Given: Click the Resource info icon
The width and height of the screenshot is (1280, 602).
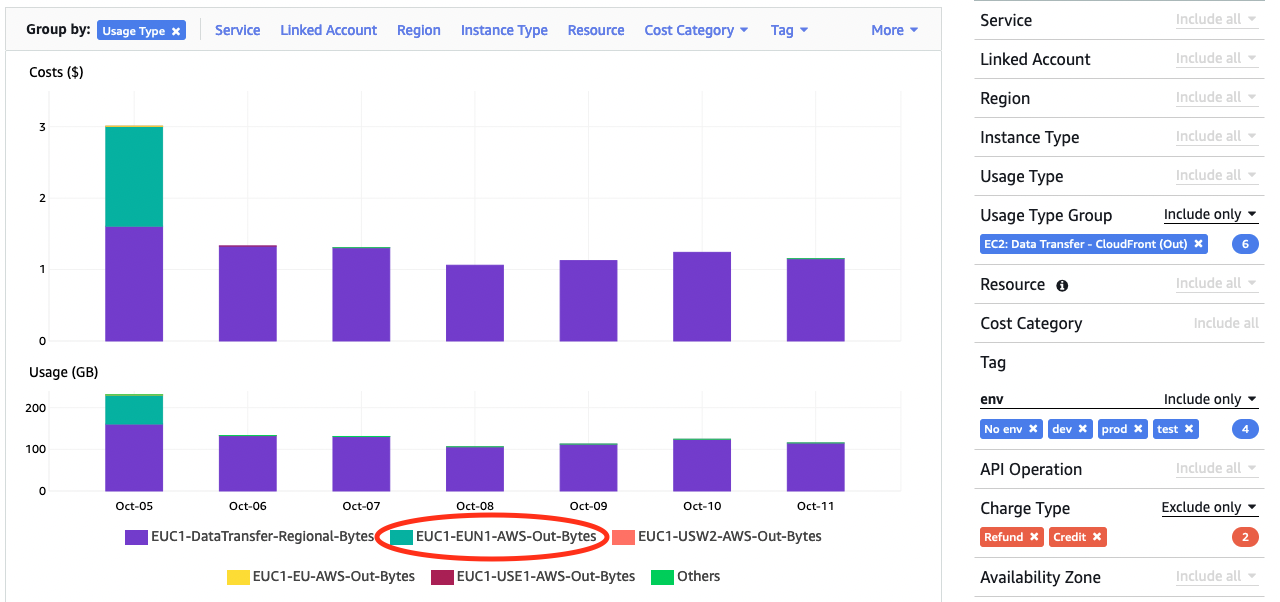Looking at the screenshot, I should pos(1062,285).
